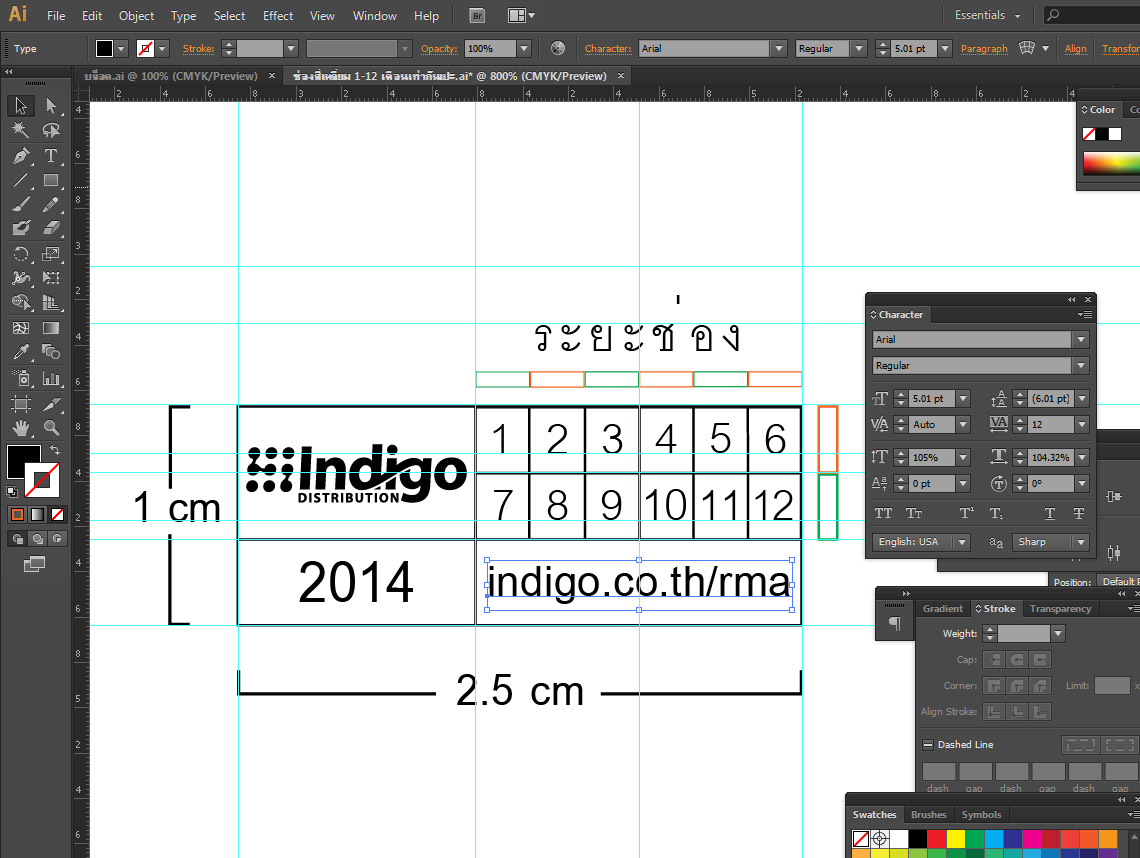Swap fill and stroke colors

tap(55, 450)
